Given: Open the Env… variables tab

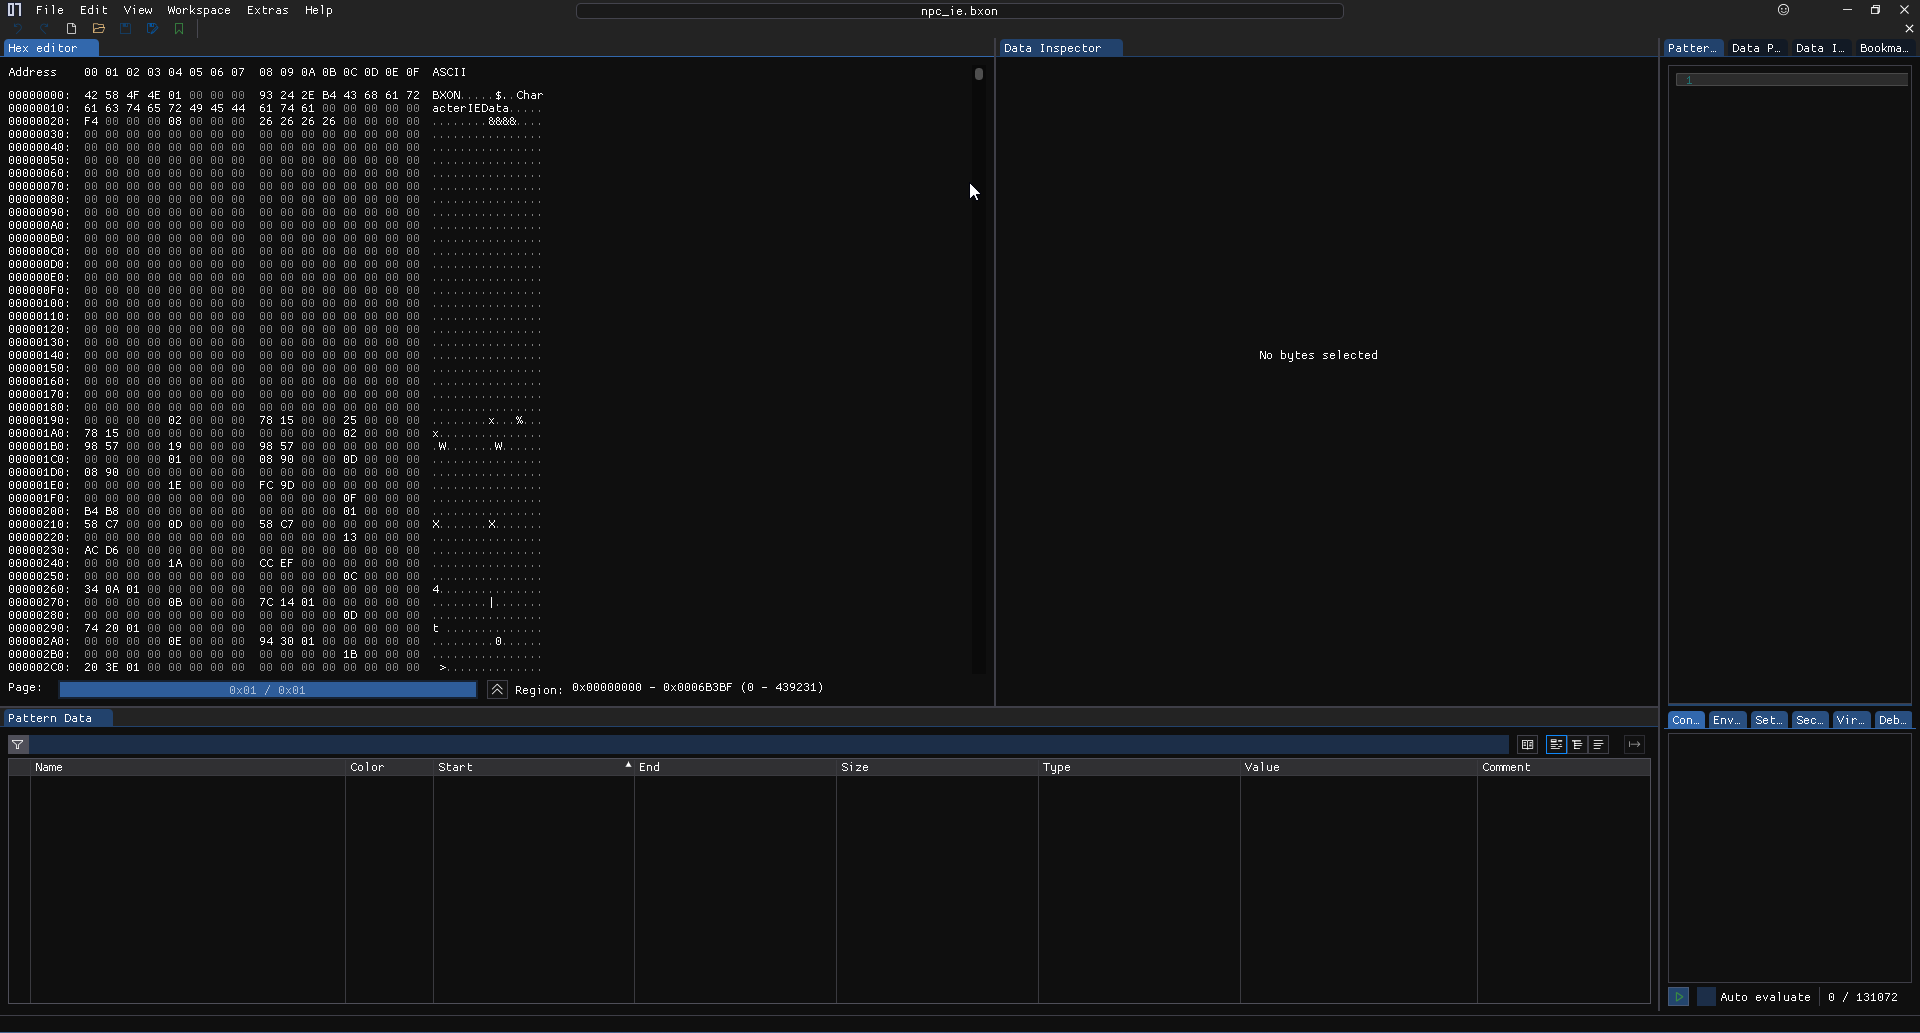Looking at the screenshot, I should click(x=1727, y=720).
